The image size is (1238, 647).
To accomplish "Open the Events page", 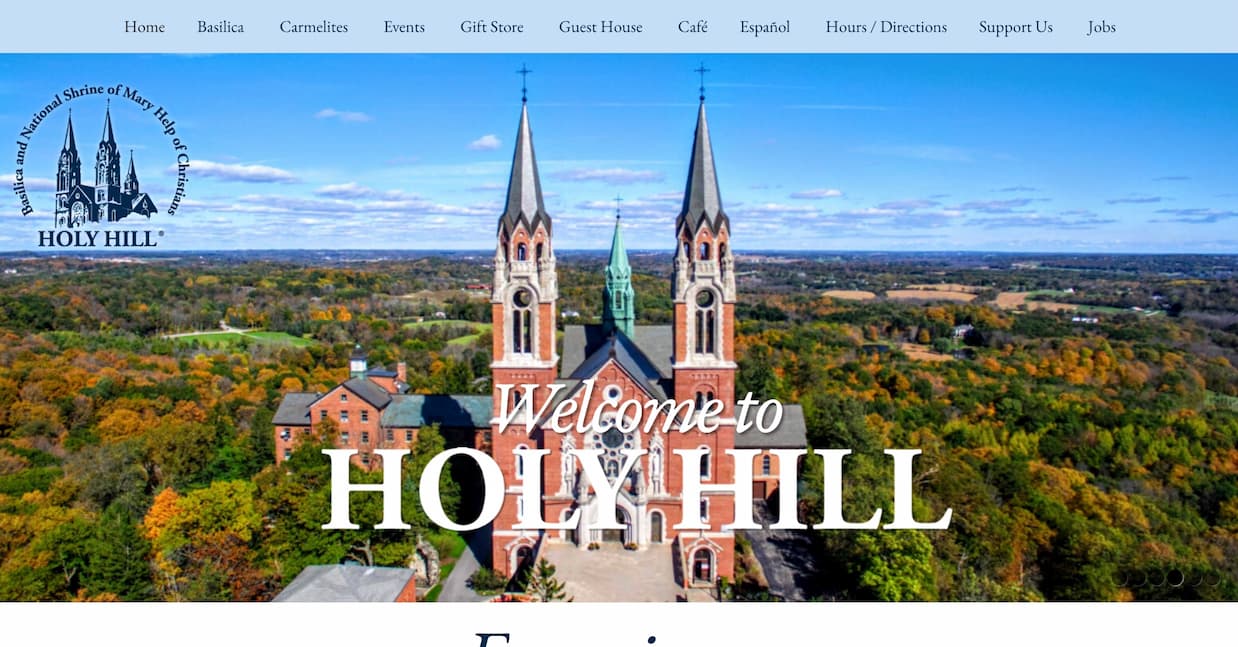I will click(x=404, y=27).
